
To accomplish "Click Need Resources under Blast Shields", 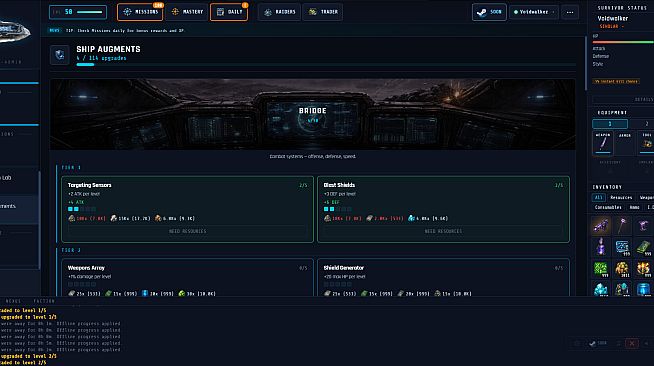I will click(443, 231).
